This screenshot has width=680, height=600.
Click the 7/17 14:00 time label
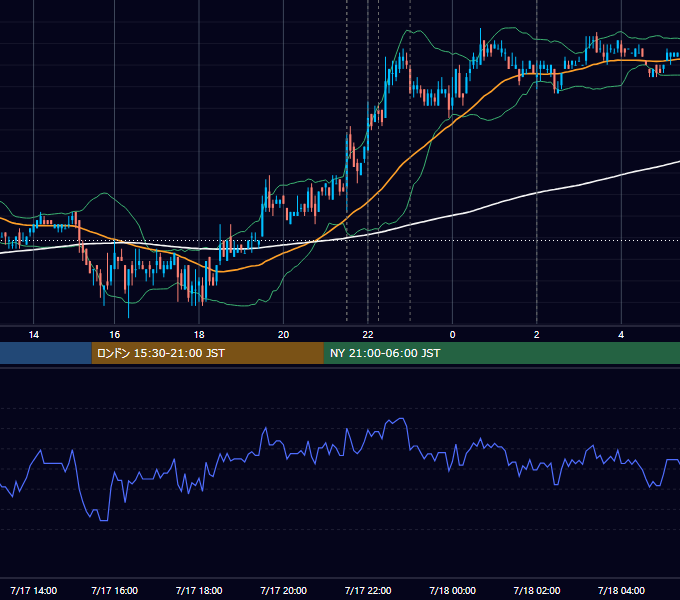click(x=33, y=590)
